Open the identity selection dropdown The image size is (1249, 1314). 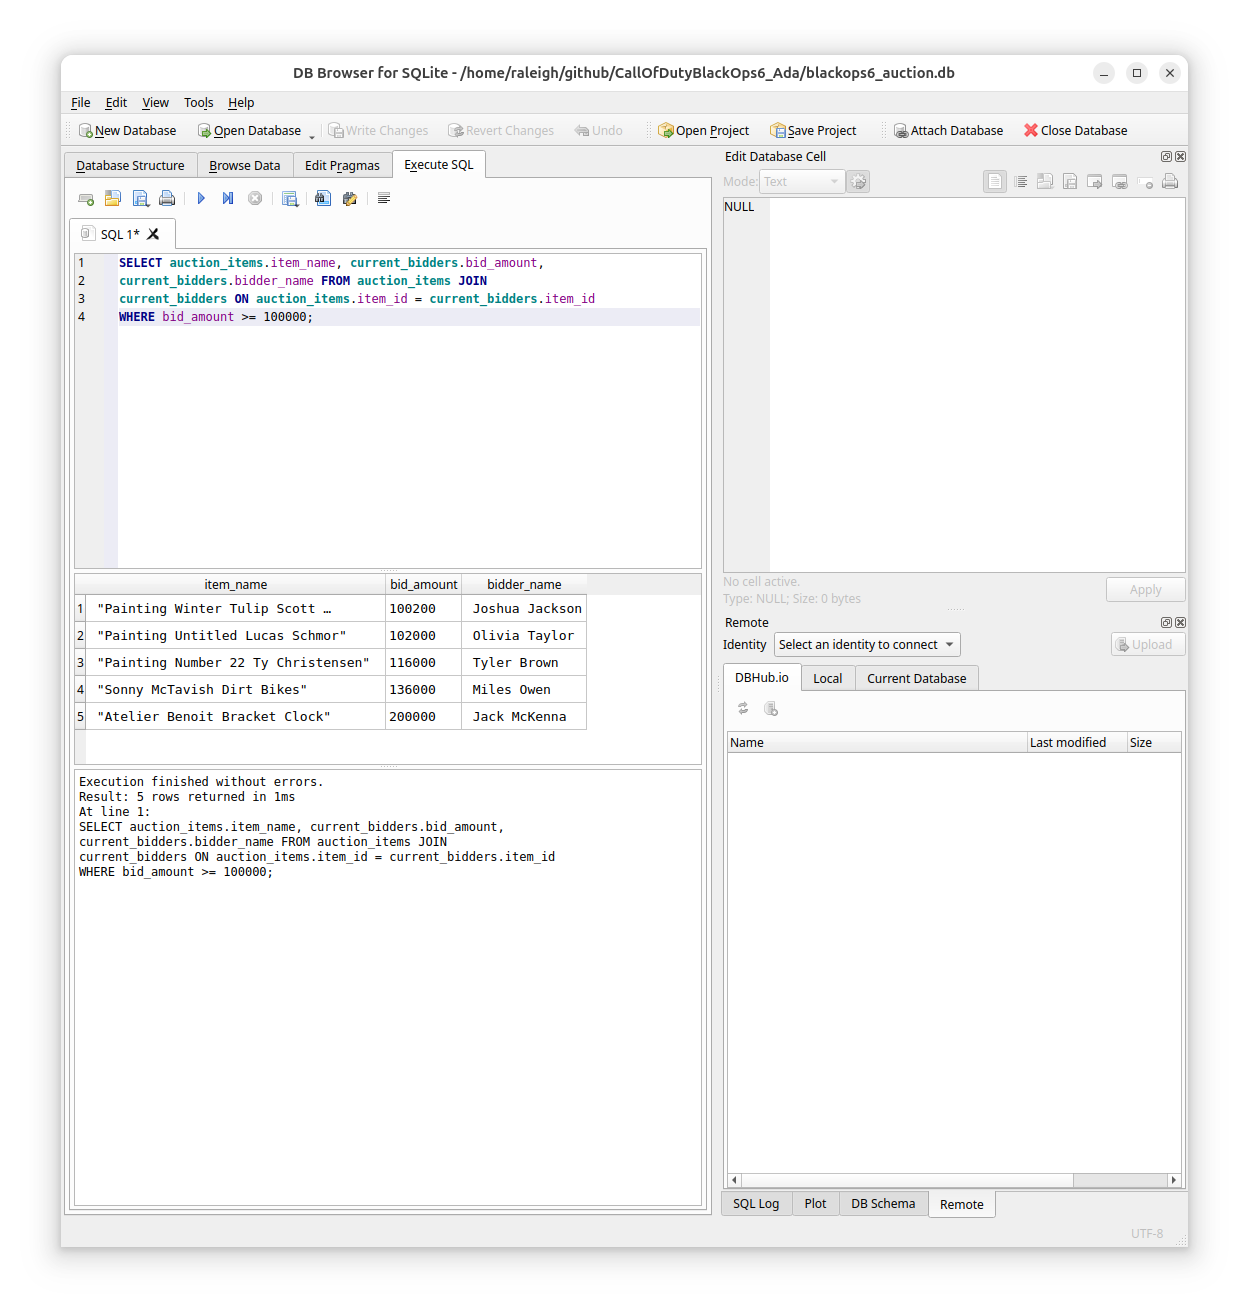click(866, 644)
